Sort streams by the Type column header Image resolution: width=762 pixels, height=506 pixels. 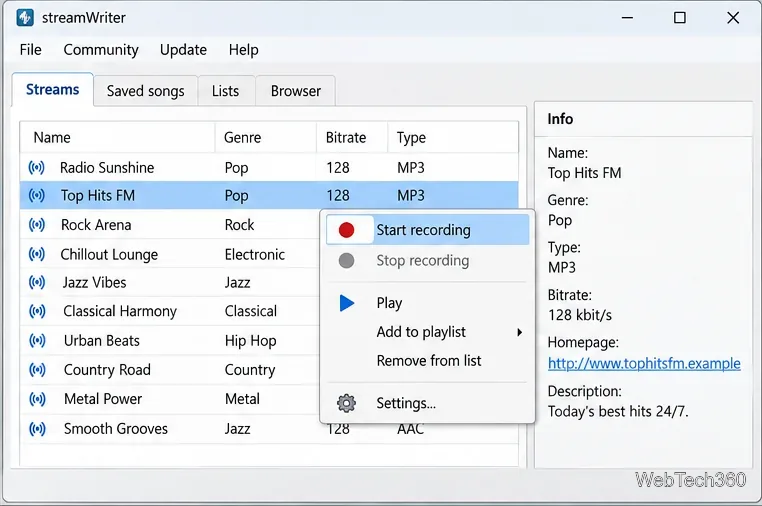pyautogui.click(x=453, y=138)
